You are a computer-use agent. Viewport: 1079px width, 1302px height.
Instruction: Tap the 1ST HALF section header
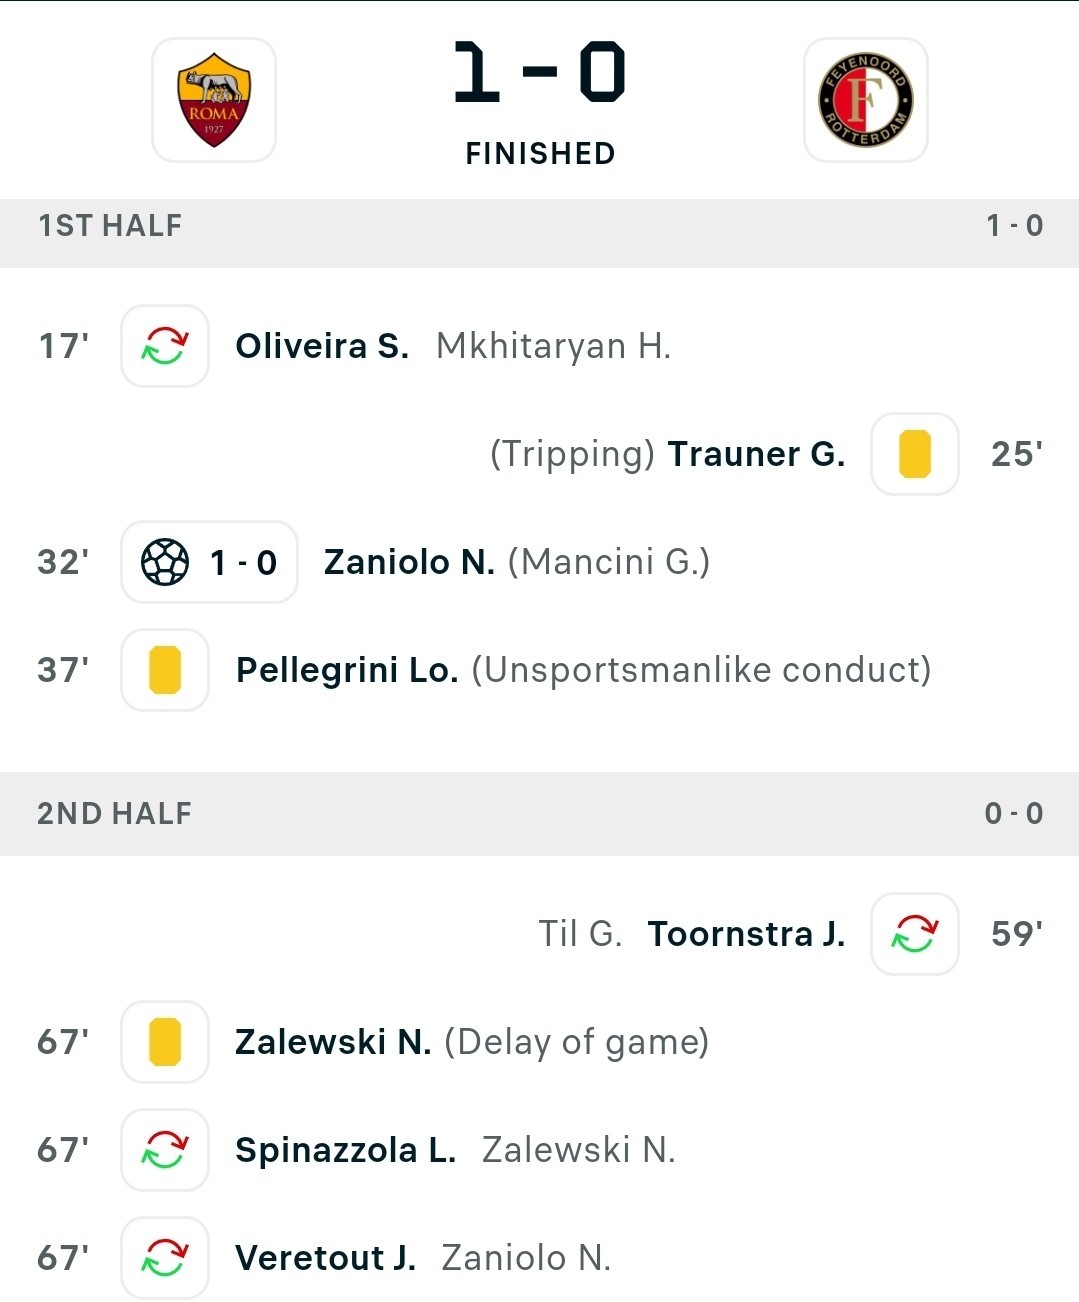click(x=540, y=226)
